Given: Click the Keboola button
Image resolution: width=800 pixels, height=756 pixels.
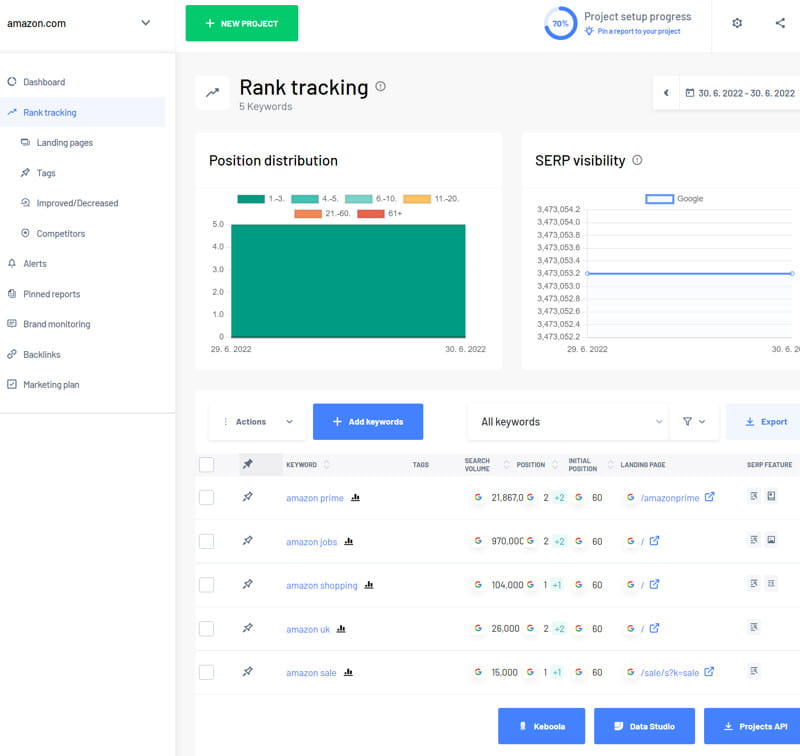Looking at the screenshot, I should (541, 726).
